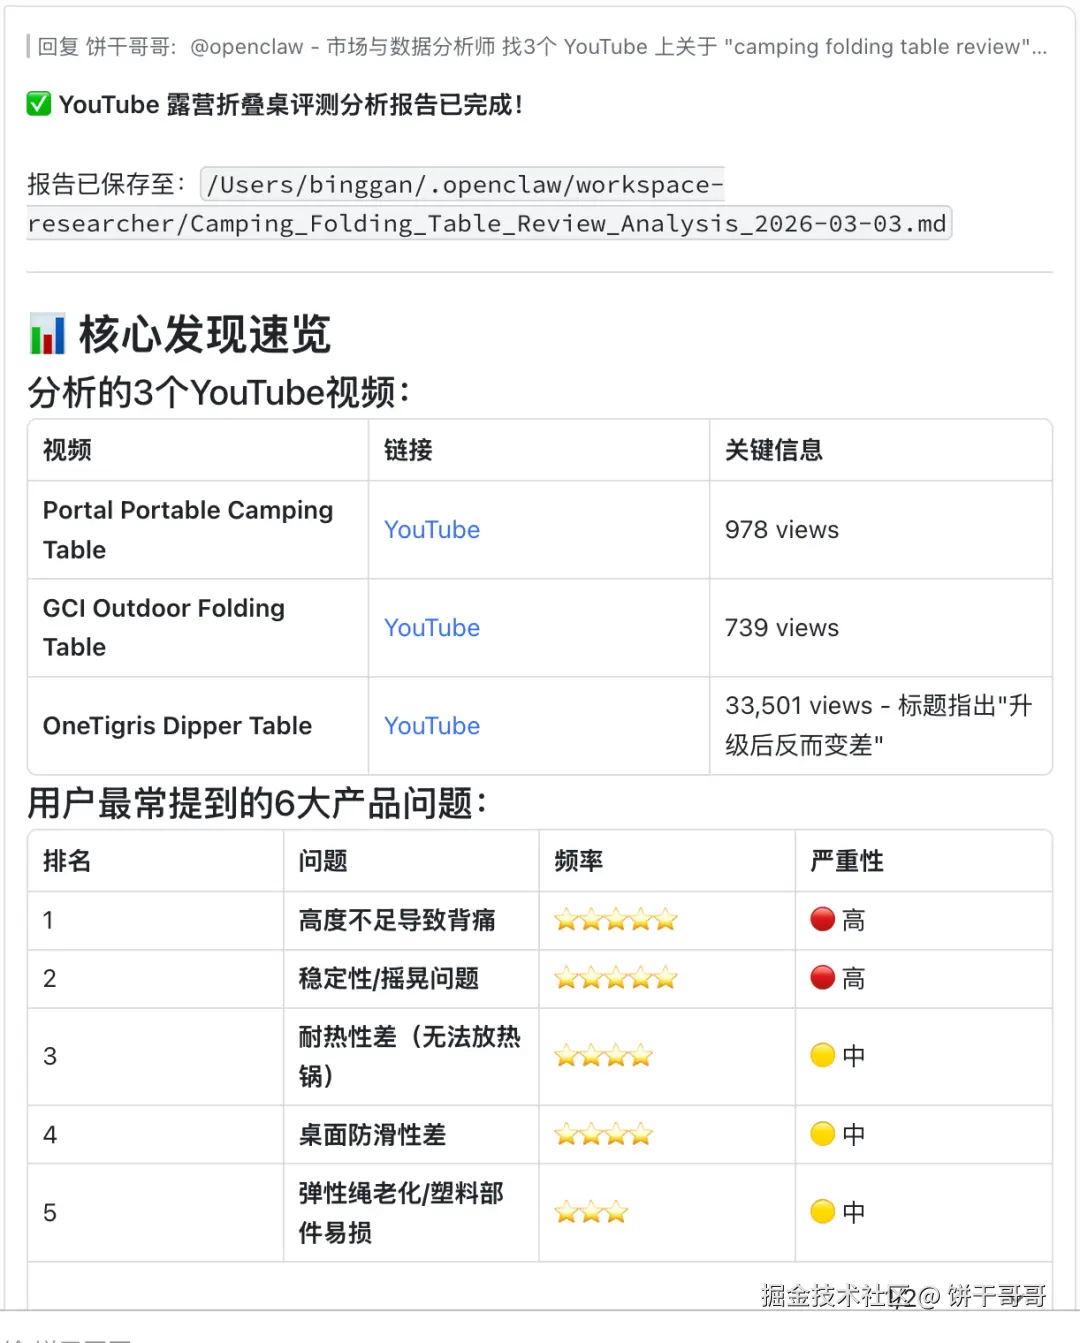Click rank number 4 cell
This screenshot has height=1343, width=1080.
click(155, 1135)
